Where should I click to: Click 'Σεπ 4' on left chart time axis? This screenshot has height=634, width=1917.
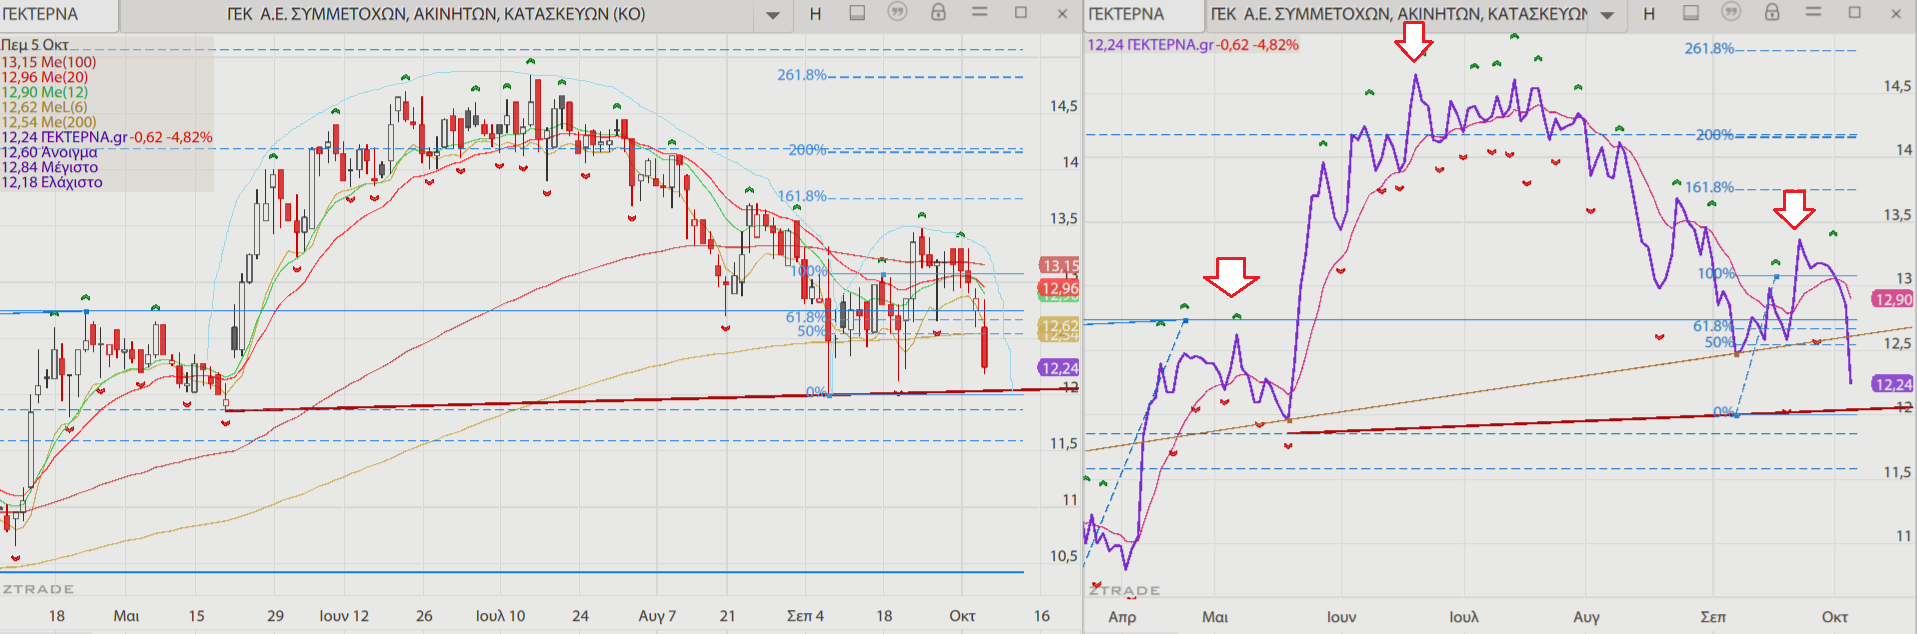tap(805, 616)
